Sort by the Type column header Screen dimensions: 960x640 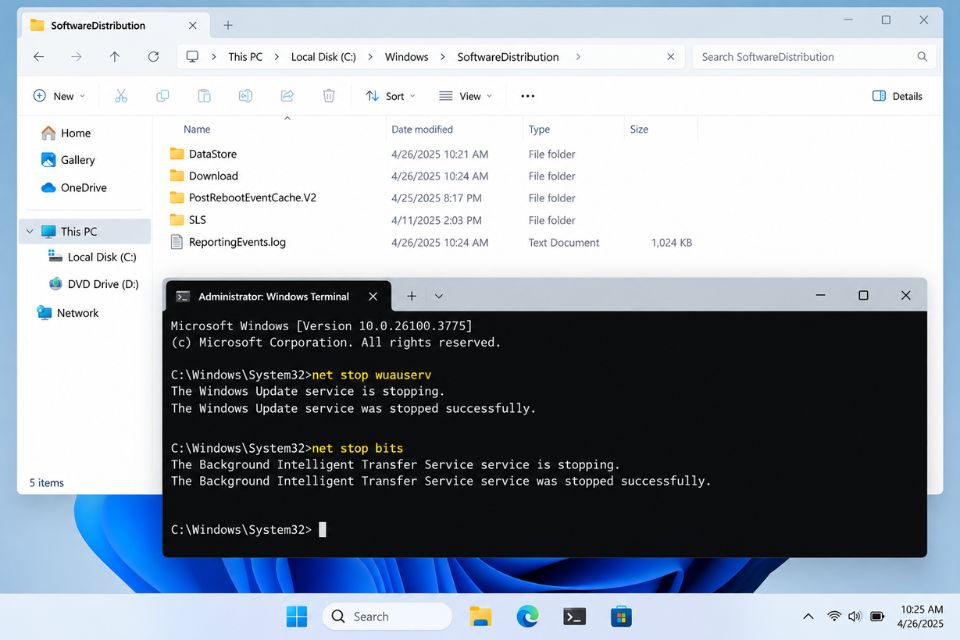pyautogui.click(x=539, y=129)
